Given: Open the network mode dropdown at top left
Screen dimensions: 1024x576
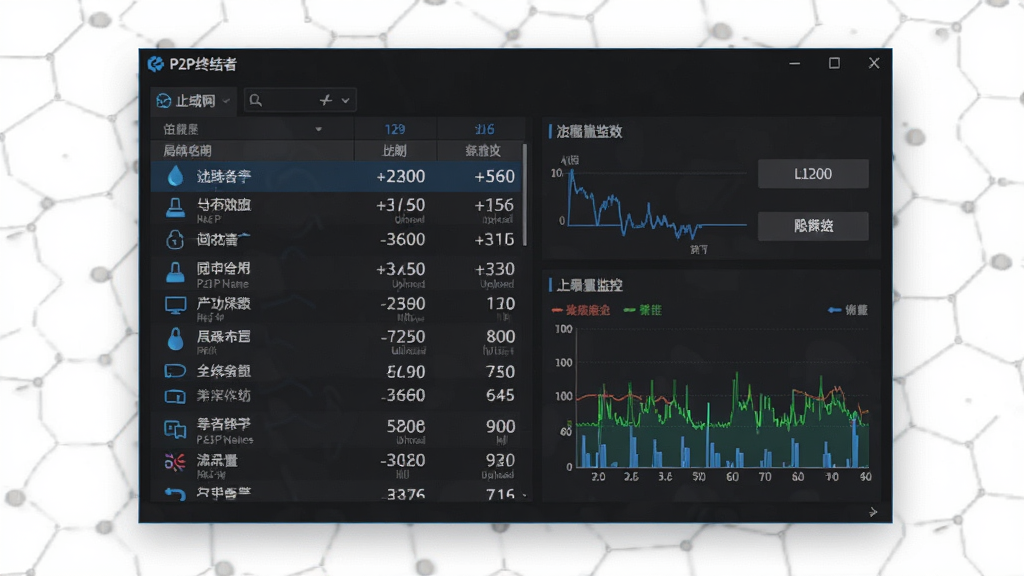Looking at the screenshot, I should tap(193, 101).
